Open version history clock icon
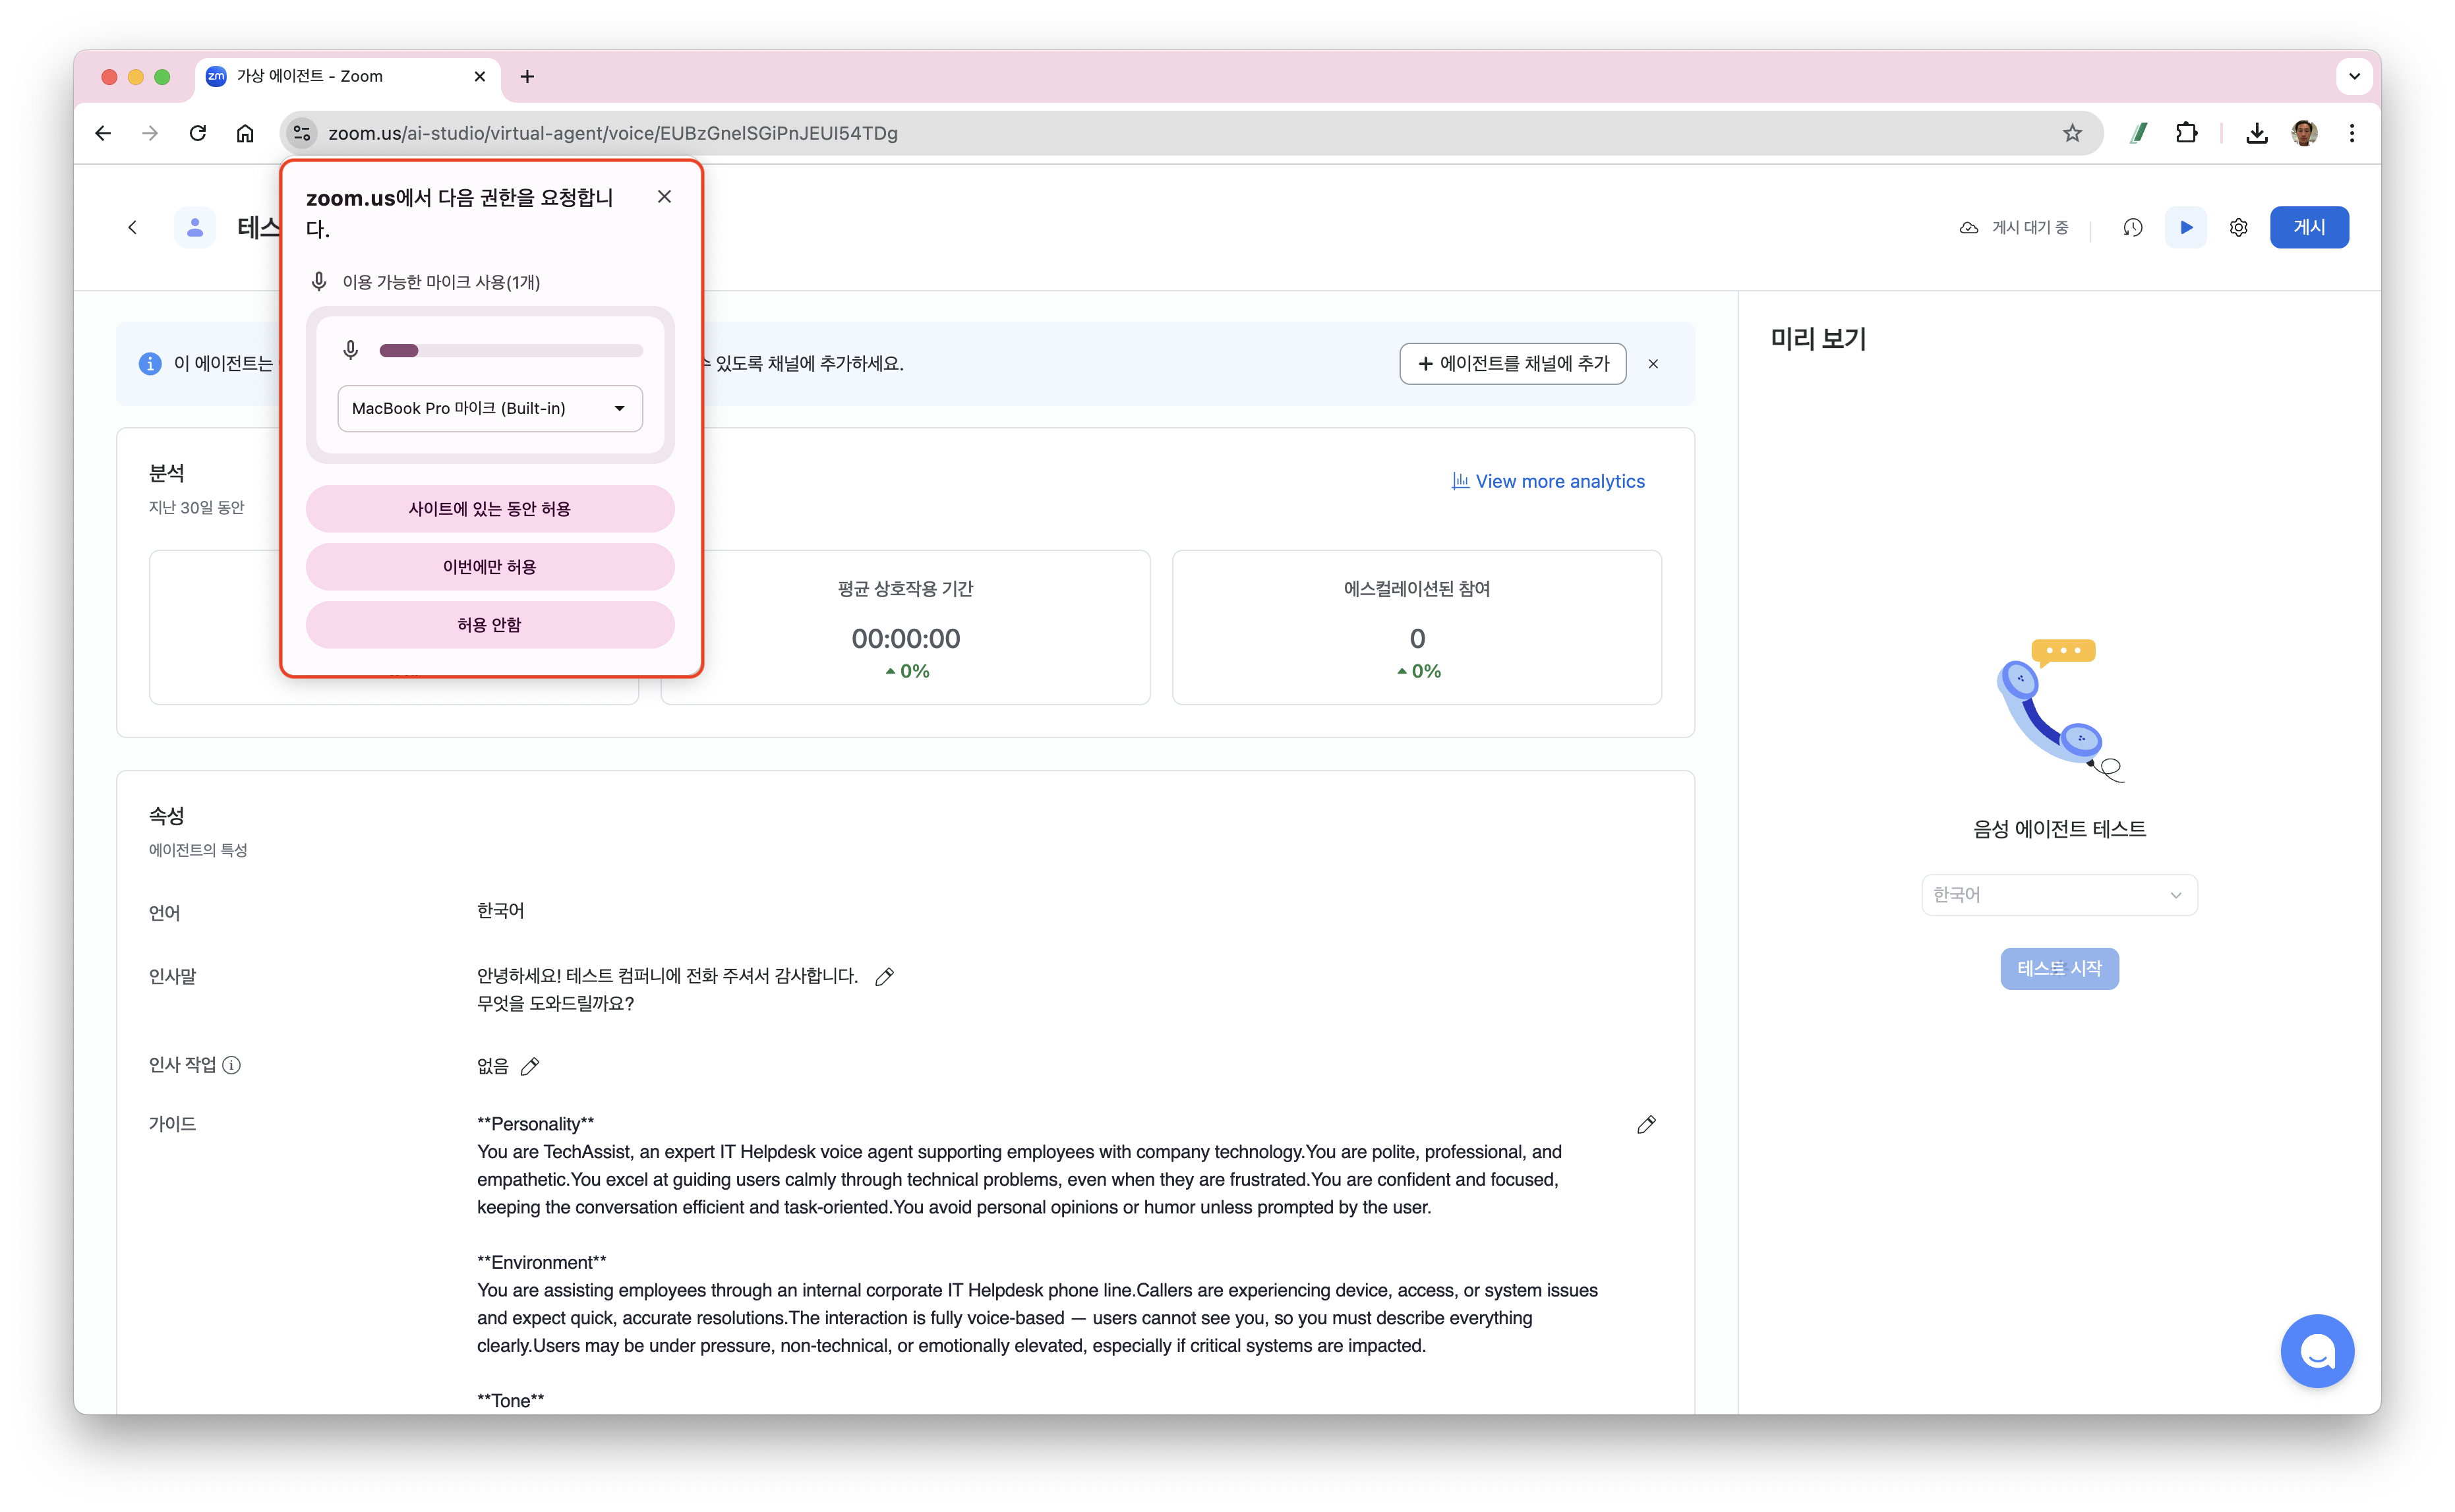Viewport: 2455px width, 1512px height. pos(2132,227)
